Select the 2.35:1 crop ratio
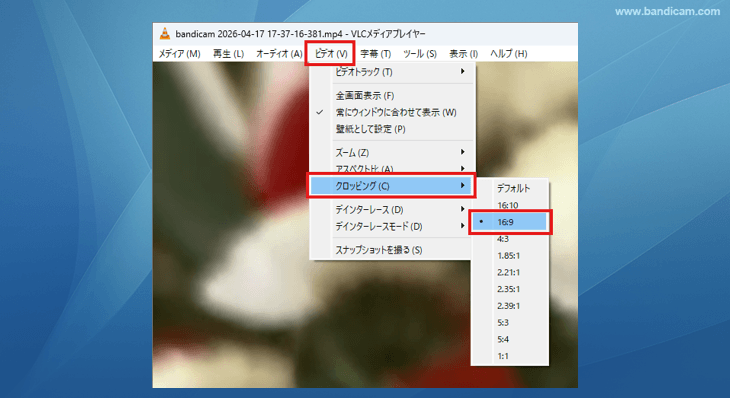Viewport: 730px width, 398px height. [x=510, y=289]
